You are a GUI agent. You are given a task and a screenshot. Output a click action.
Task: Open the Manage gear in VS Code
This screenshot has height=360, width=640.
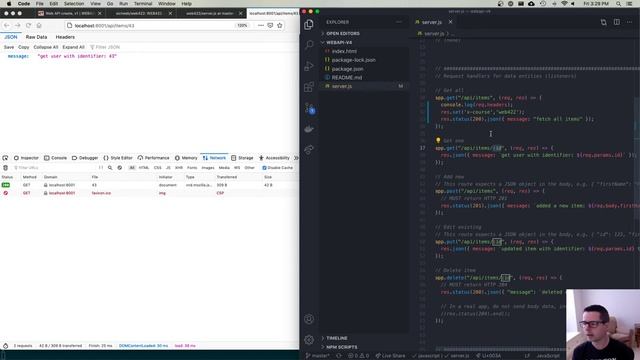point(309,340)
